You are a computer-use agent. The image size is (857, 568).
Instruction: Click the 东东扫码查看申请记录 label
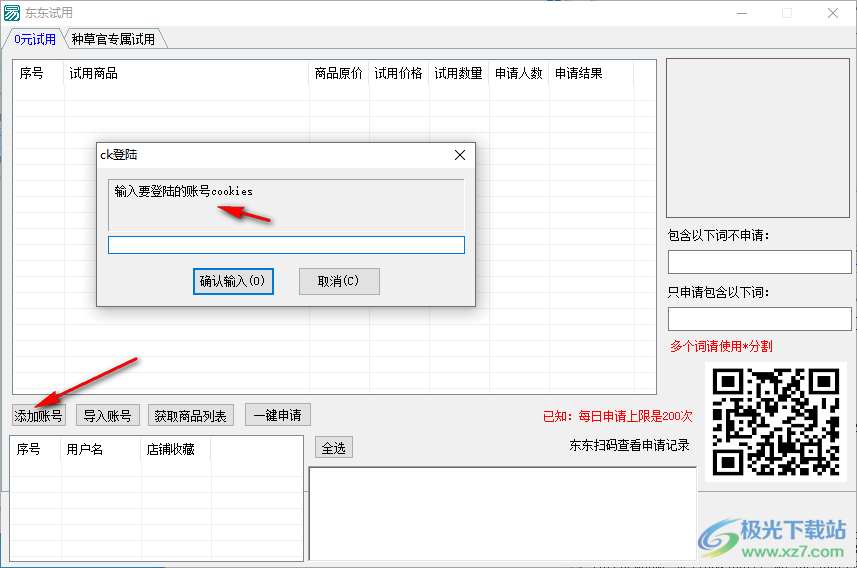[629, 446]
